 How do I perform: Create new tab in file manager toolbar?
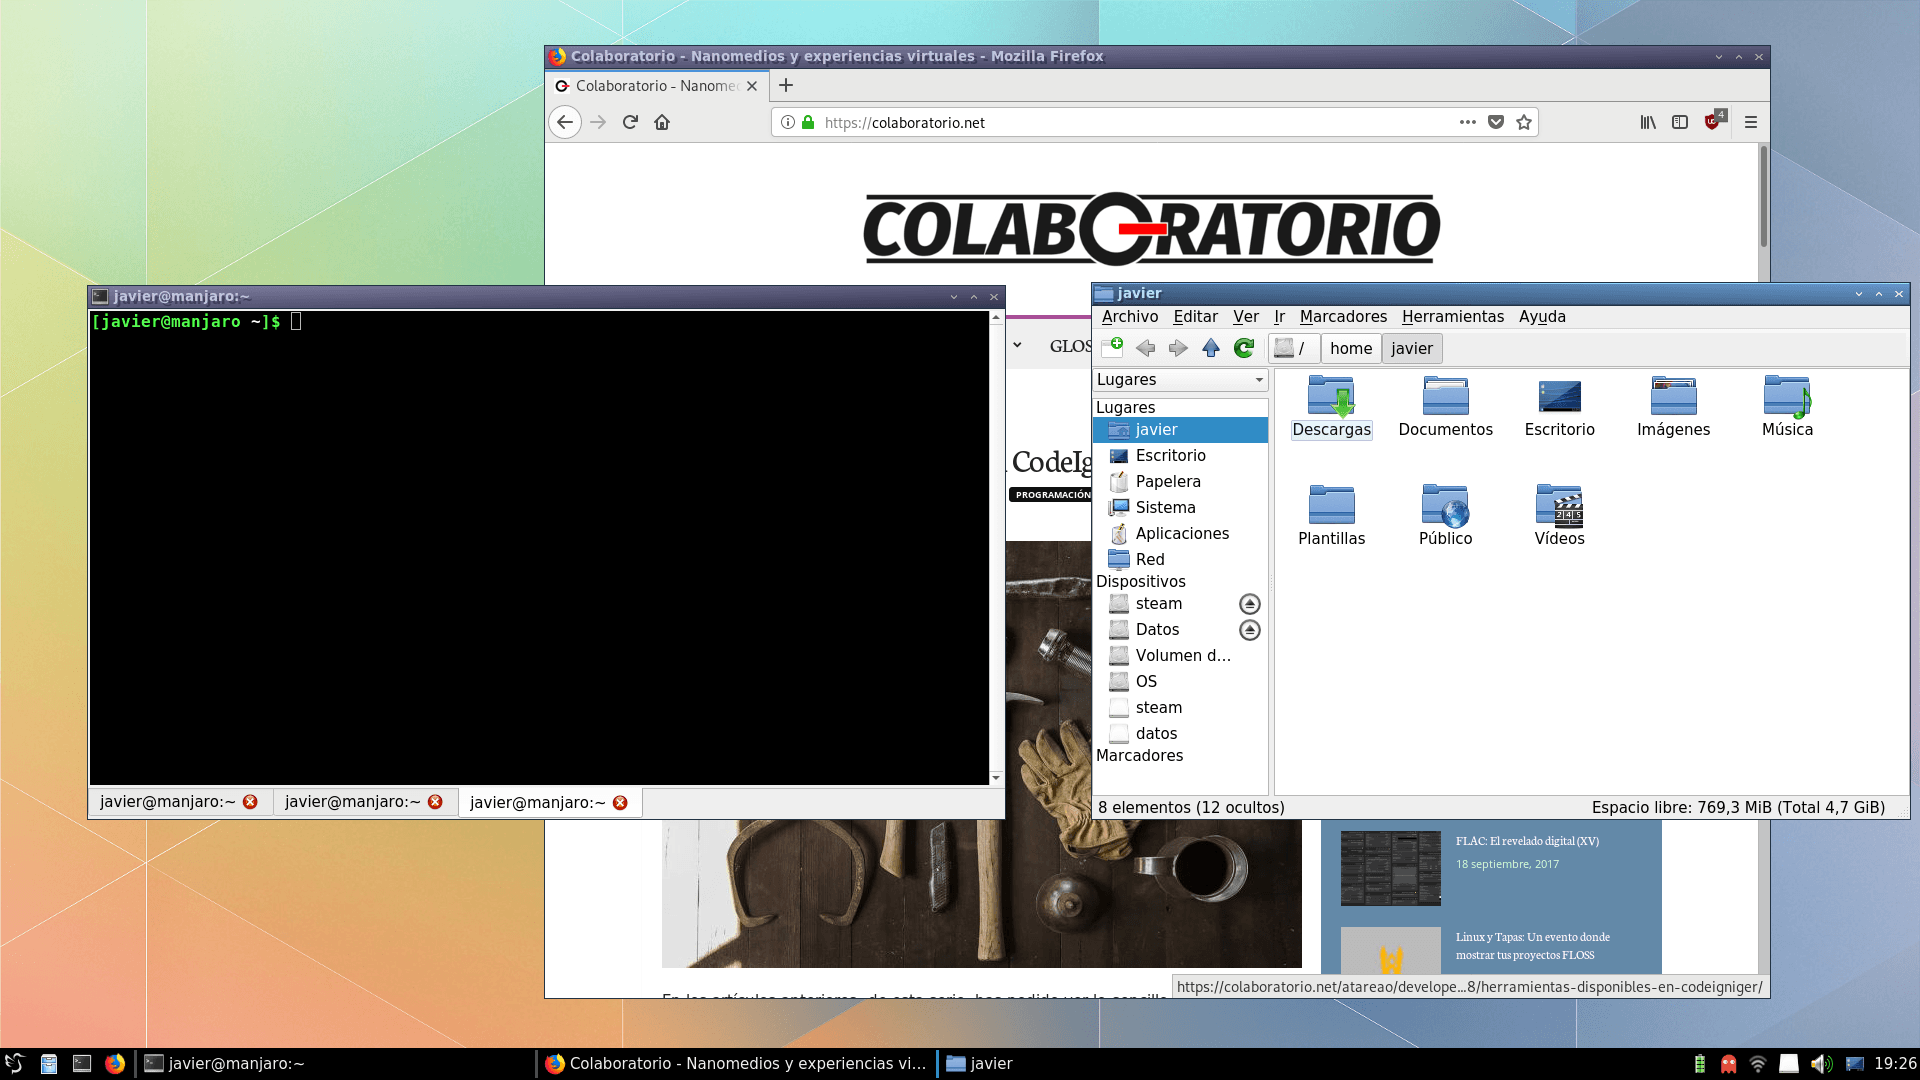pos(1112,347)
